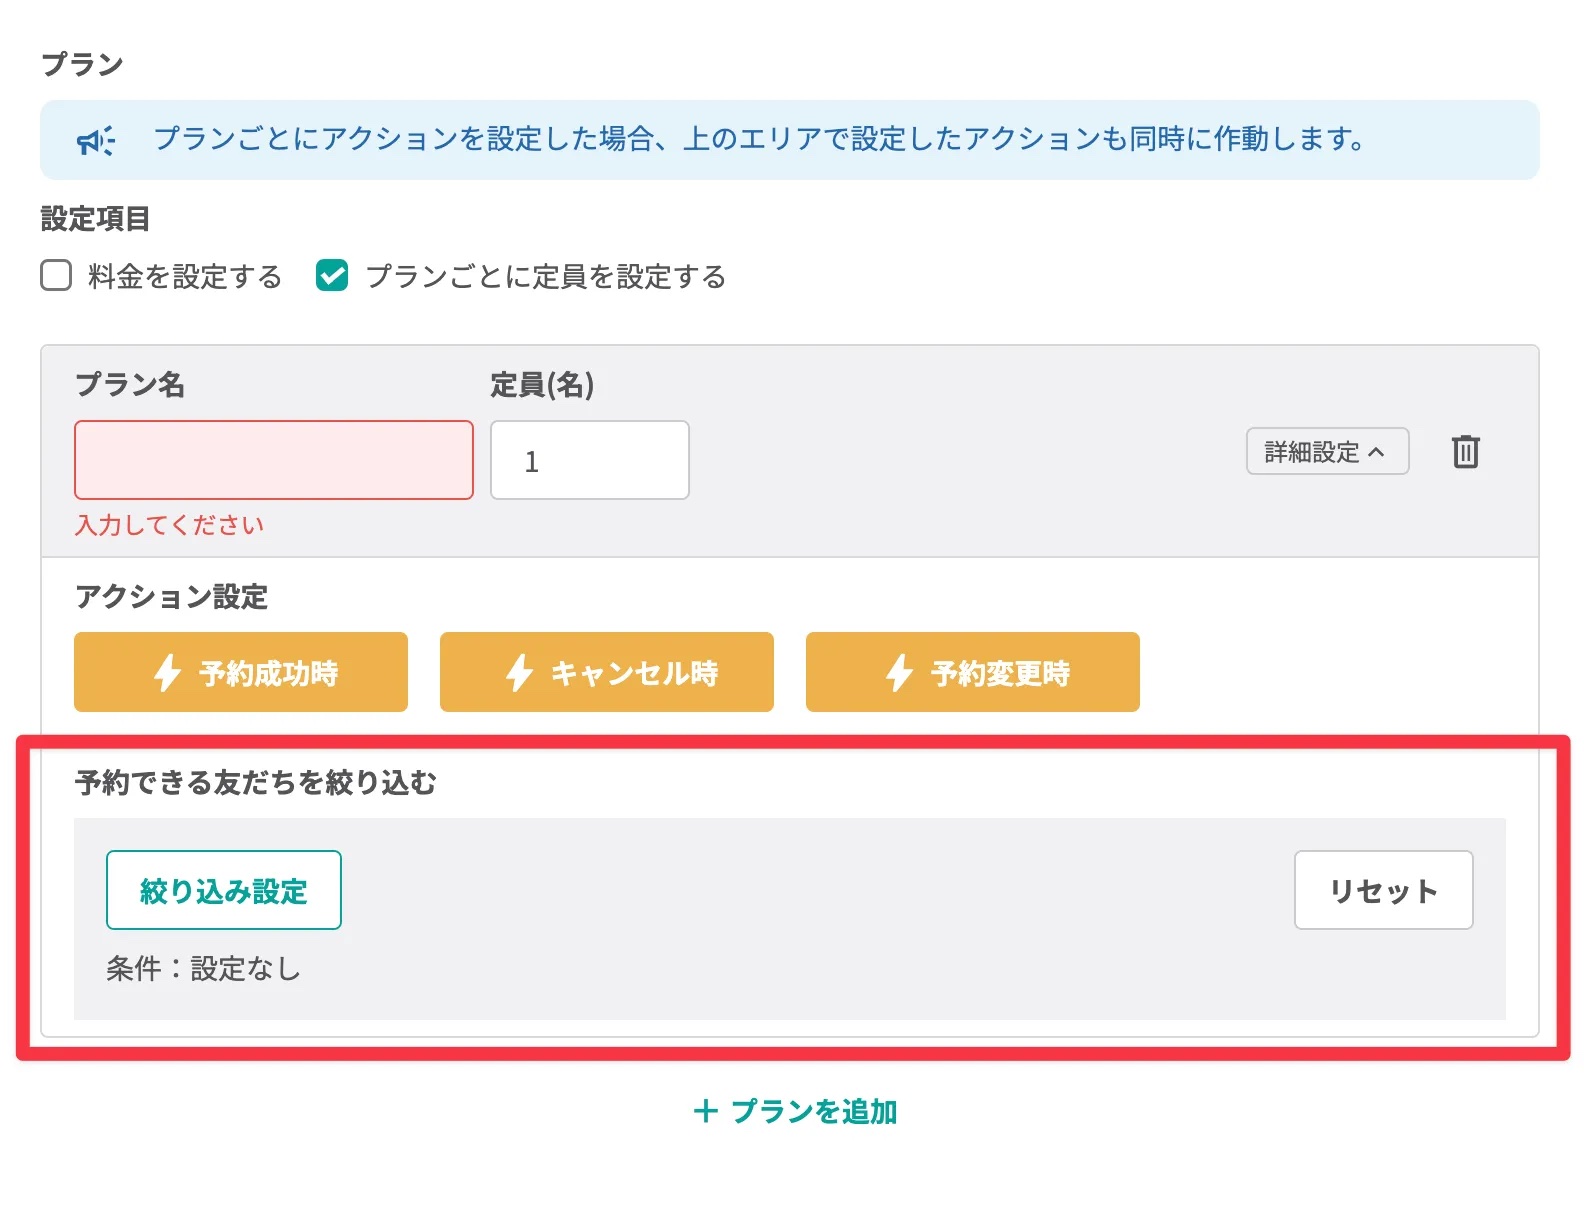Open the 予約変更時 action settings

point(973,672)
